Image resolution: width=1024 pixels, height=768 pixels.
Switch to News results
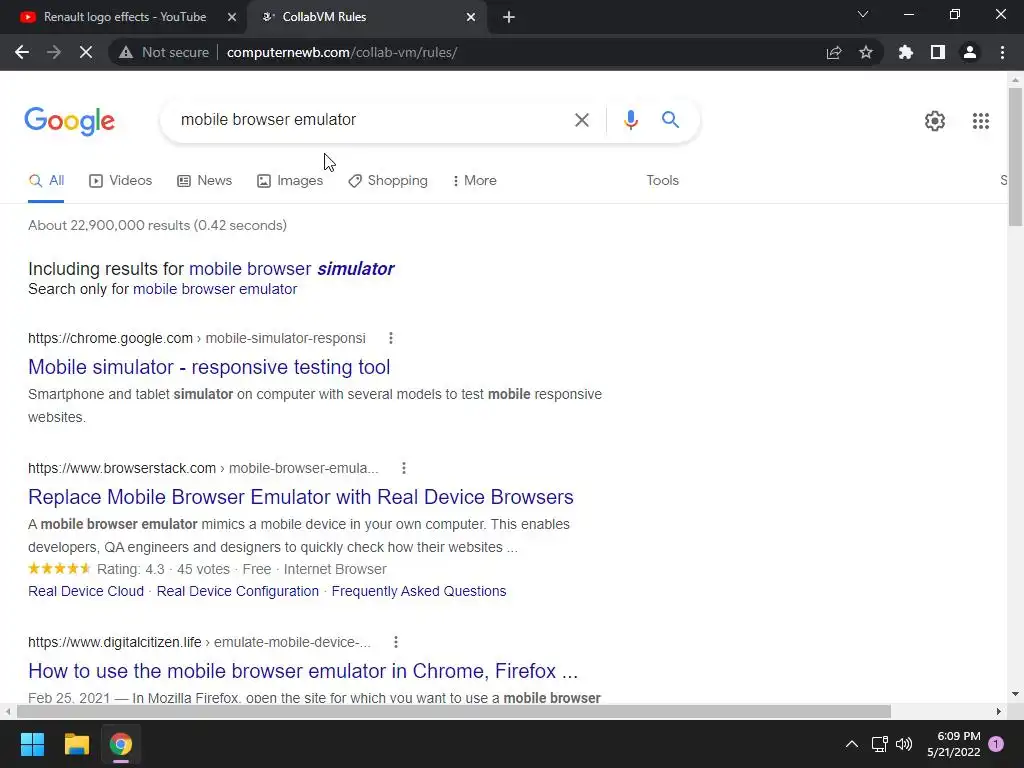pyautogui.click(x=204, y=181)
